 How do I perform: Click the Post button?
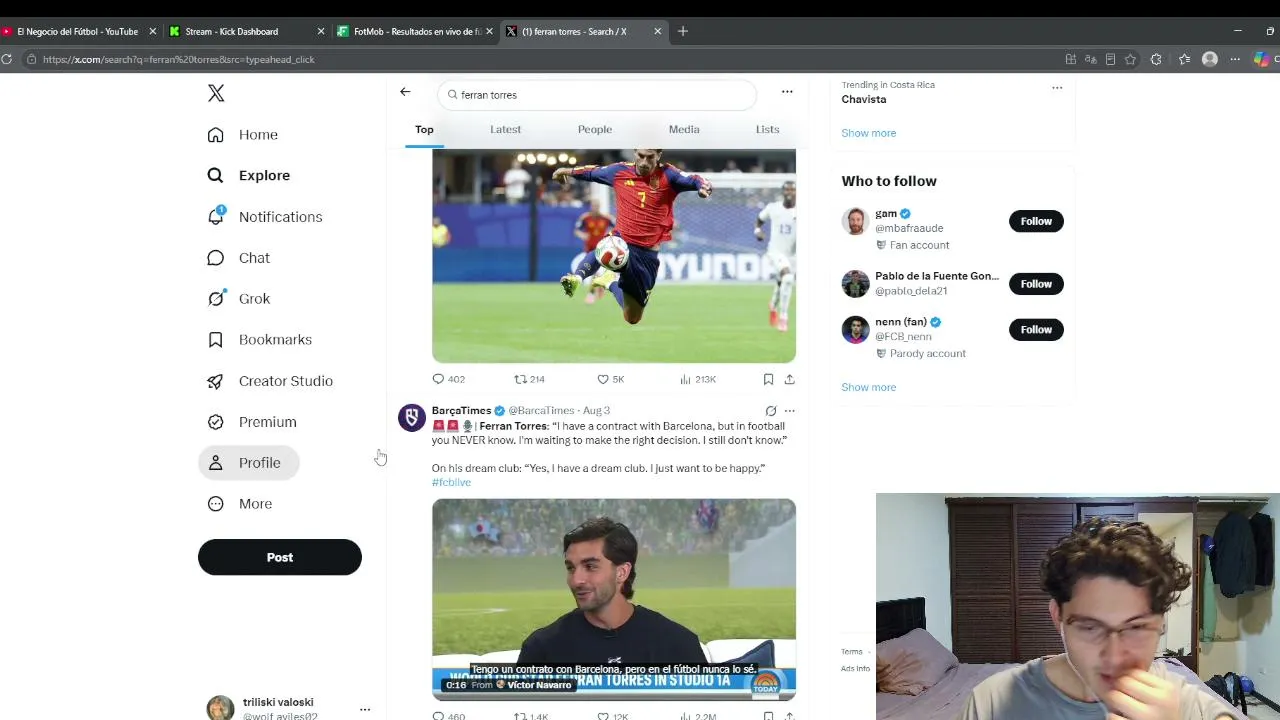(280, 557)
